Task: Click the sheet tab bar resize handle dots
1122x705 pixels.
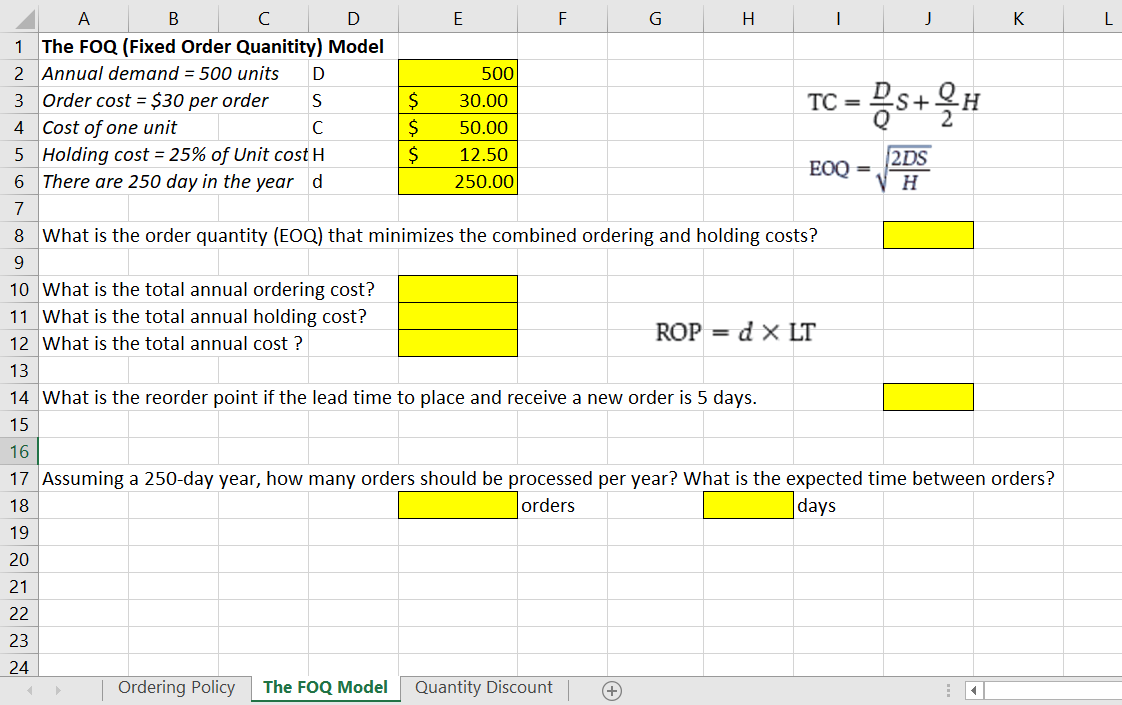Action: (948, 691)
